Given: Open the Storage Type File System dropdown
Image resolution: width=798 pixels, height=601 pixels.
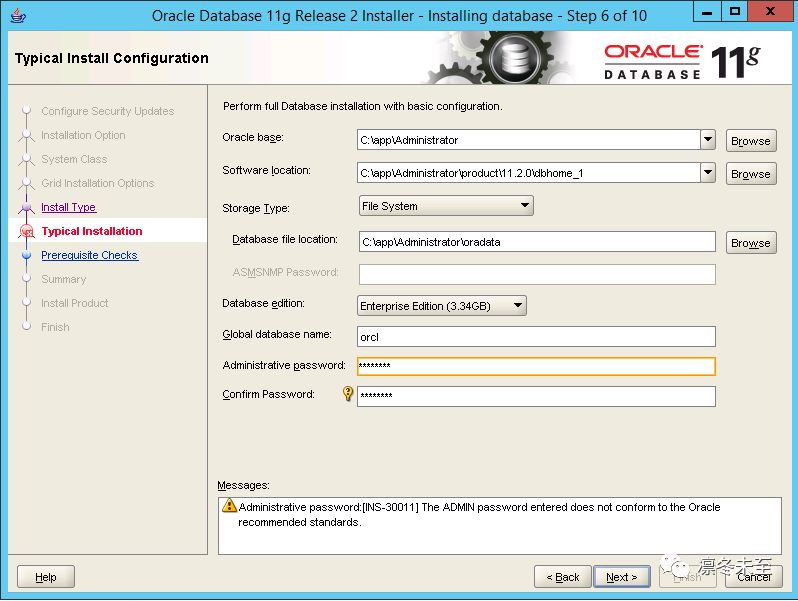Looking at the screenshot, I should click(446, 206).
